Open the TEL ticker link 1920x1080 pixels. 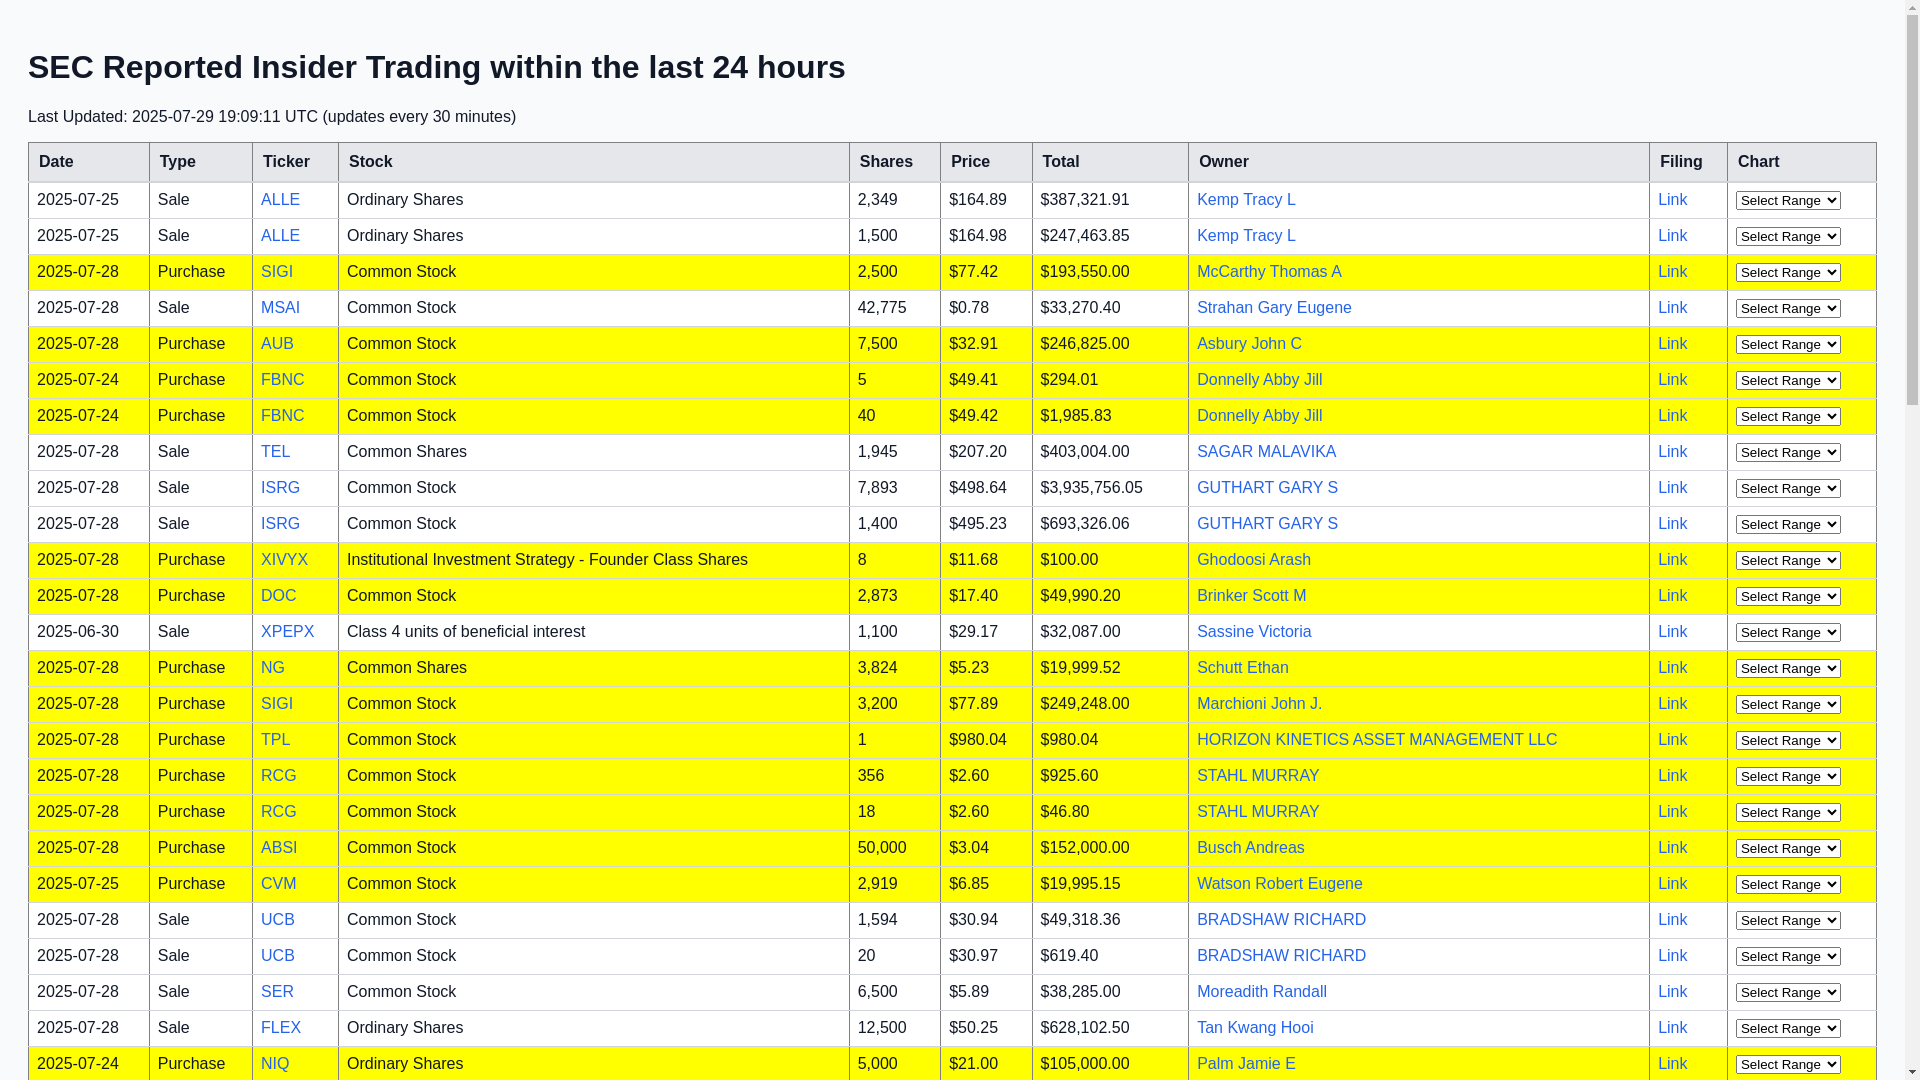pos(275,452)
